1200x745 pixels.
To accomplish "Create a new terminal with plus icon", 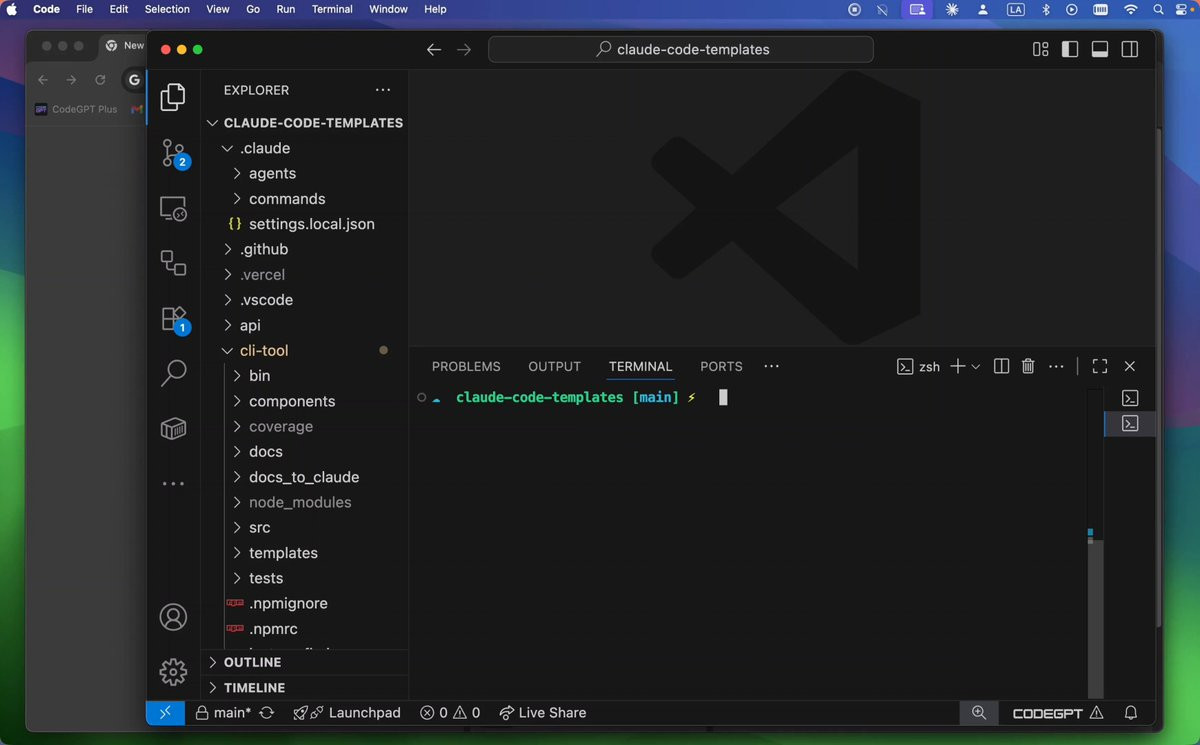I will click(957, 366).
